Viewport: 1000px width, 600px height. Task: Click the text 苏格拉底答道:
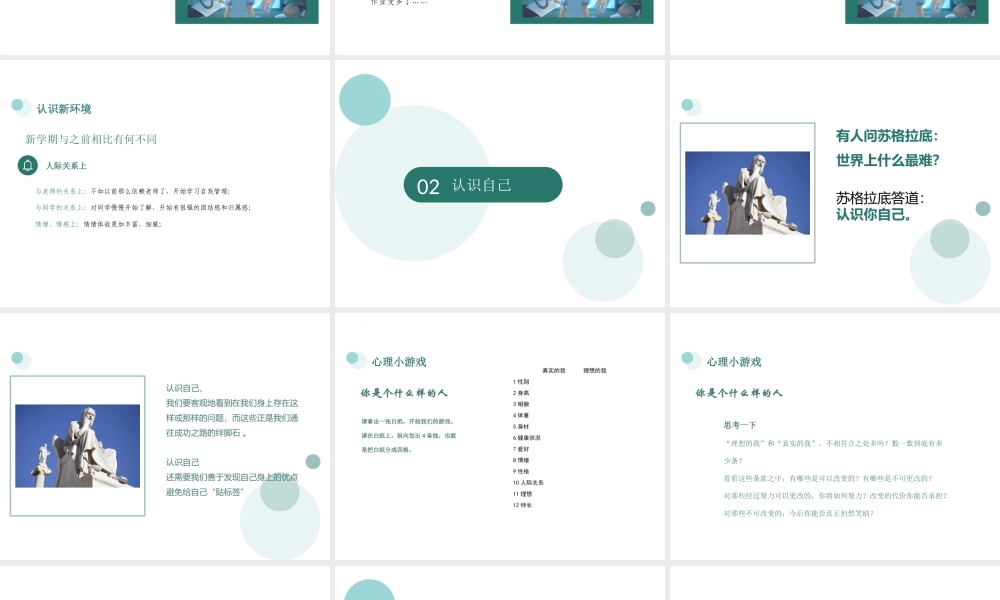click(880, 198)
